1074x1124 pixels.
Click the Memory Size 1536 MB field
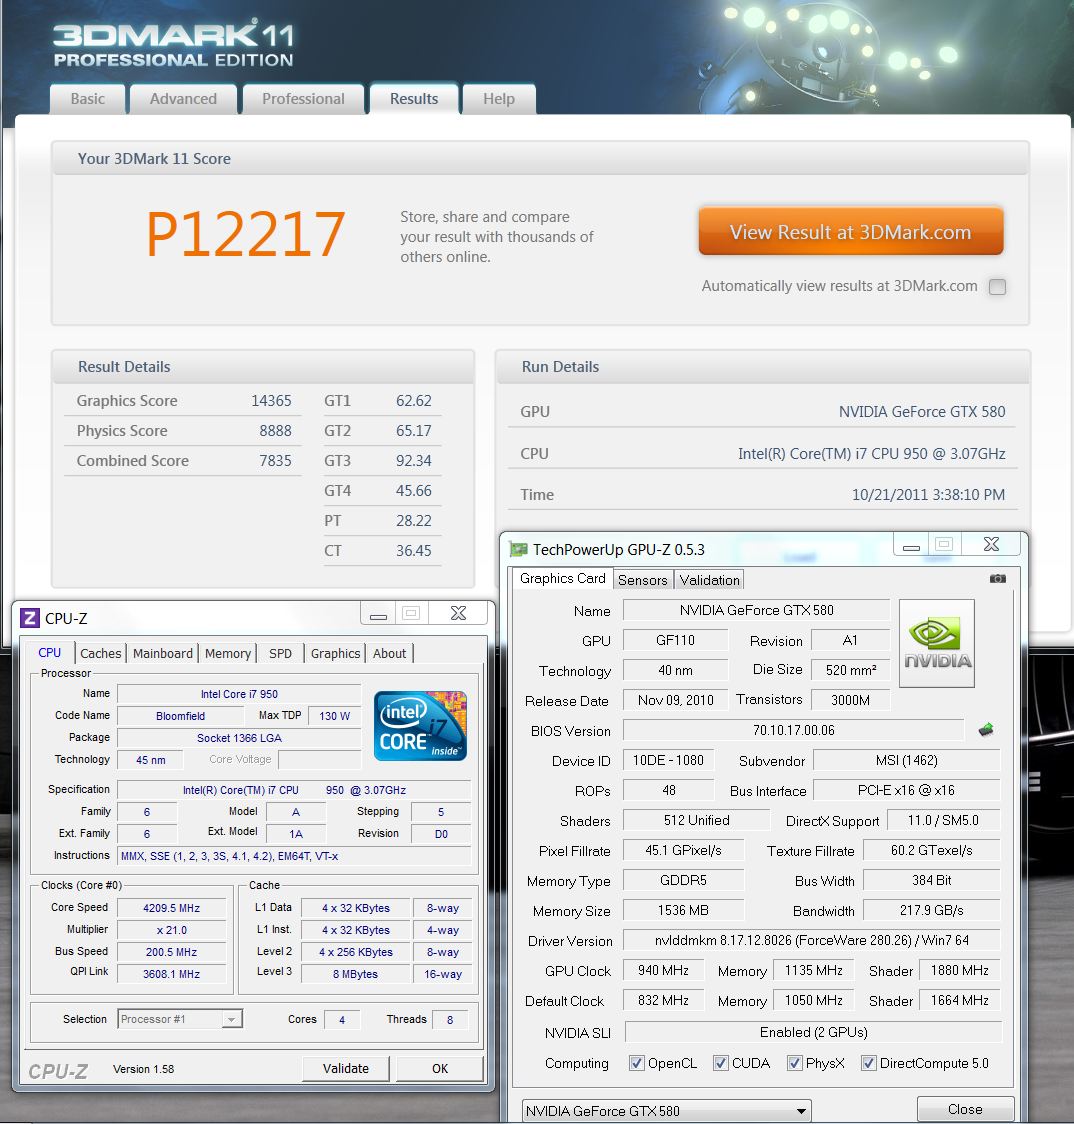[x=683, y=910]
